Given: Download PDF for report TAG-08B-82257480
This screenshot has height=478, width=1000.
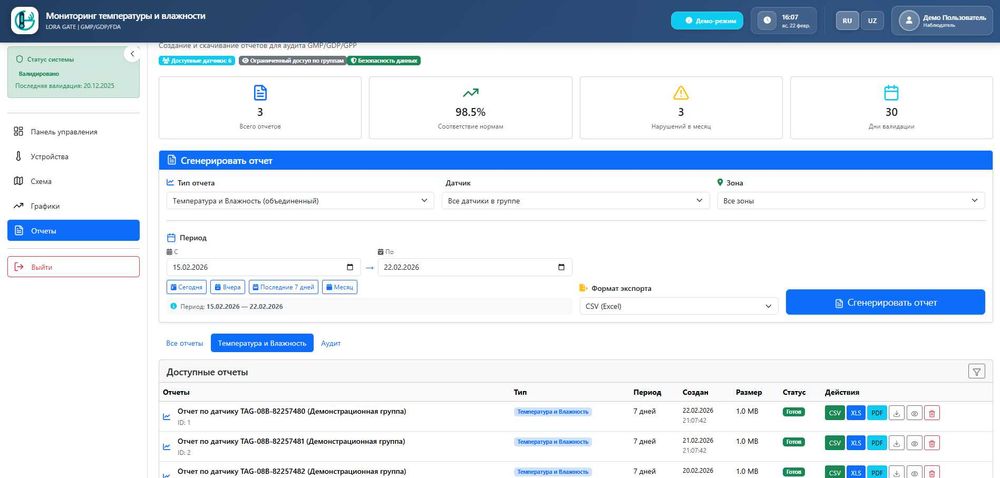Looking at the screenshot, I should 877,413.
